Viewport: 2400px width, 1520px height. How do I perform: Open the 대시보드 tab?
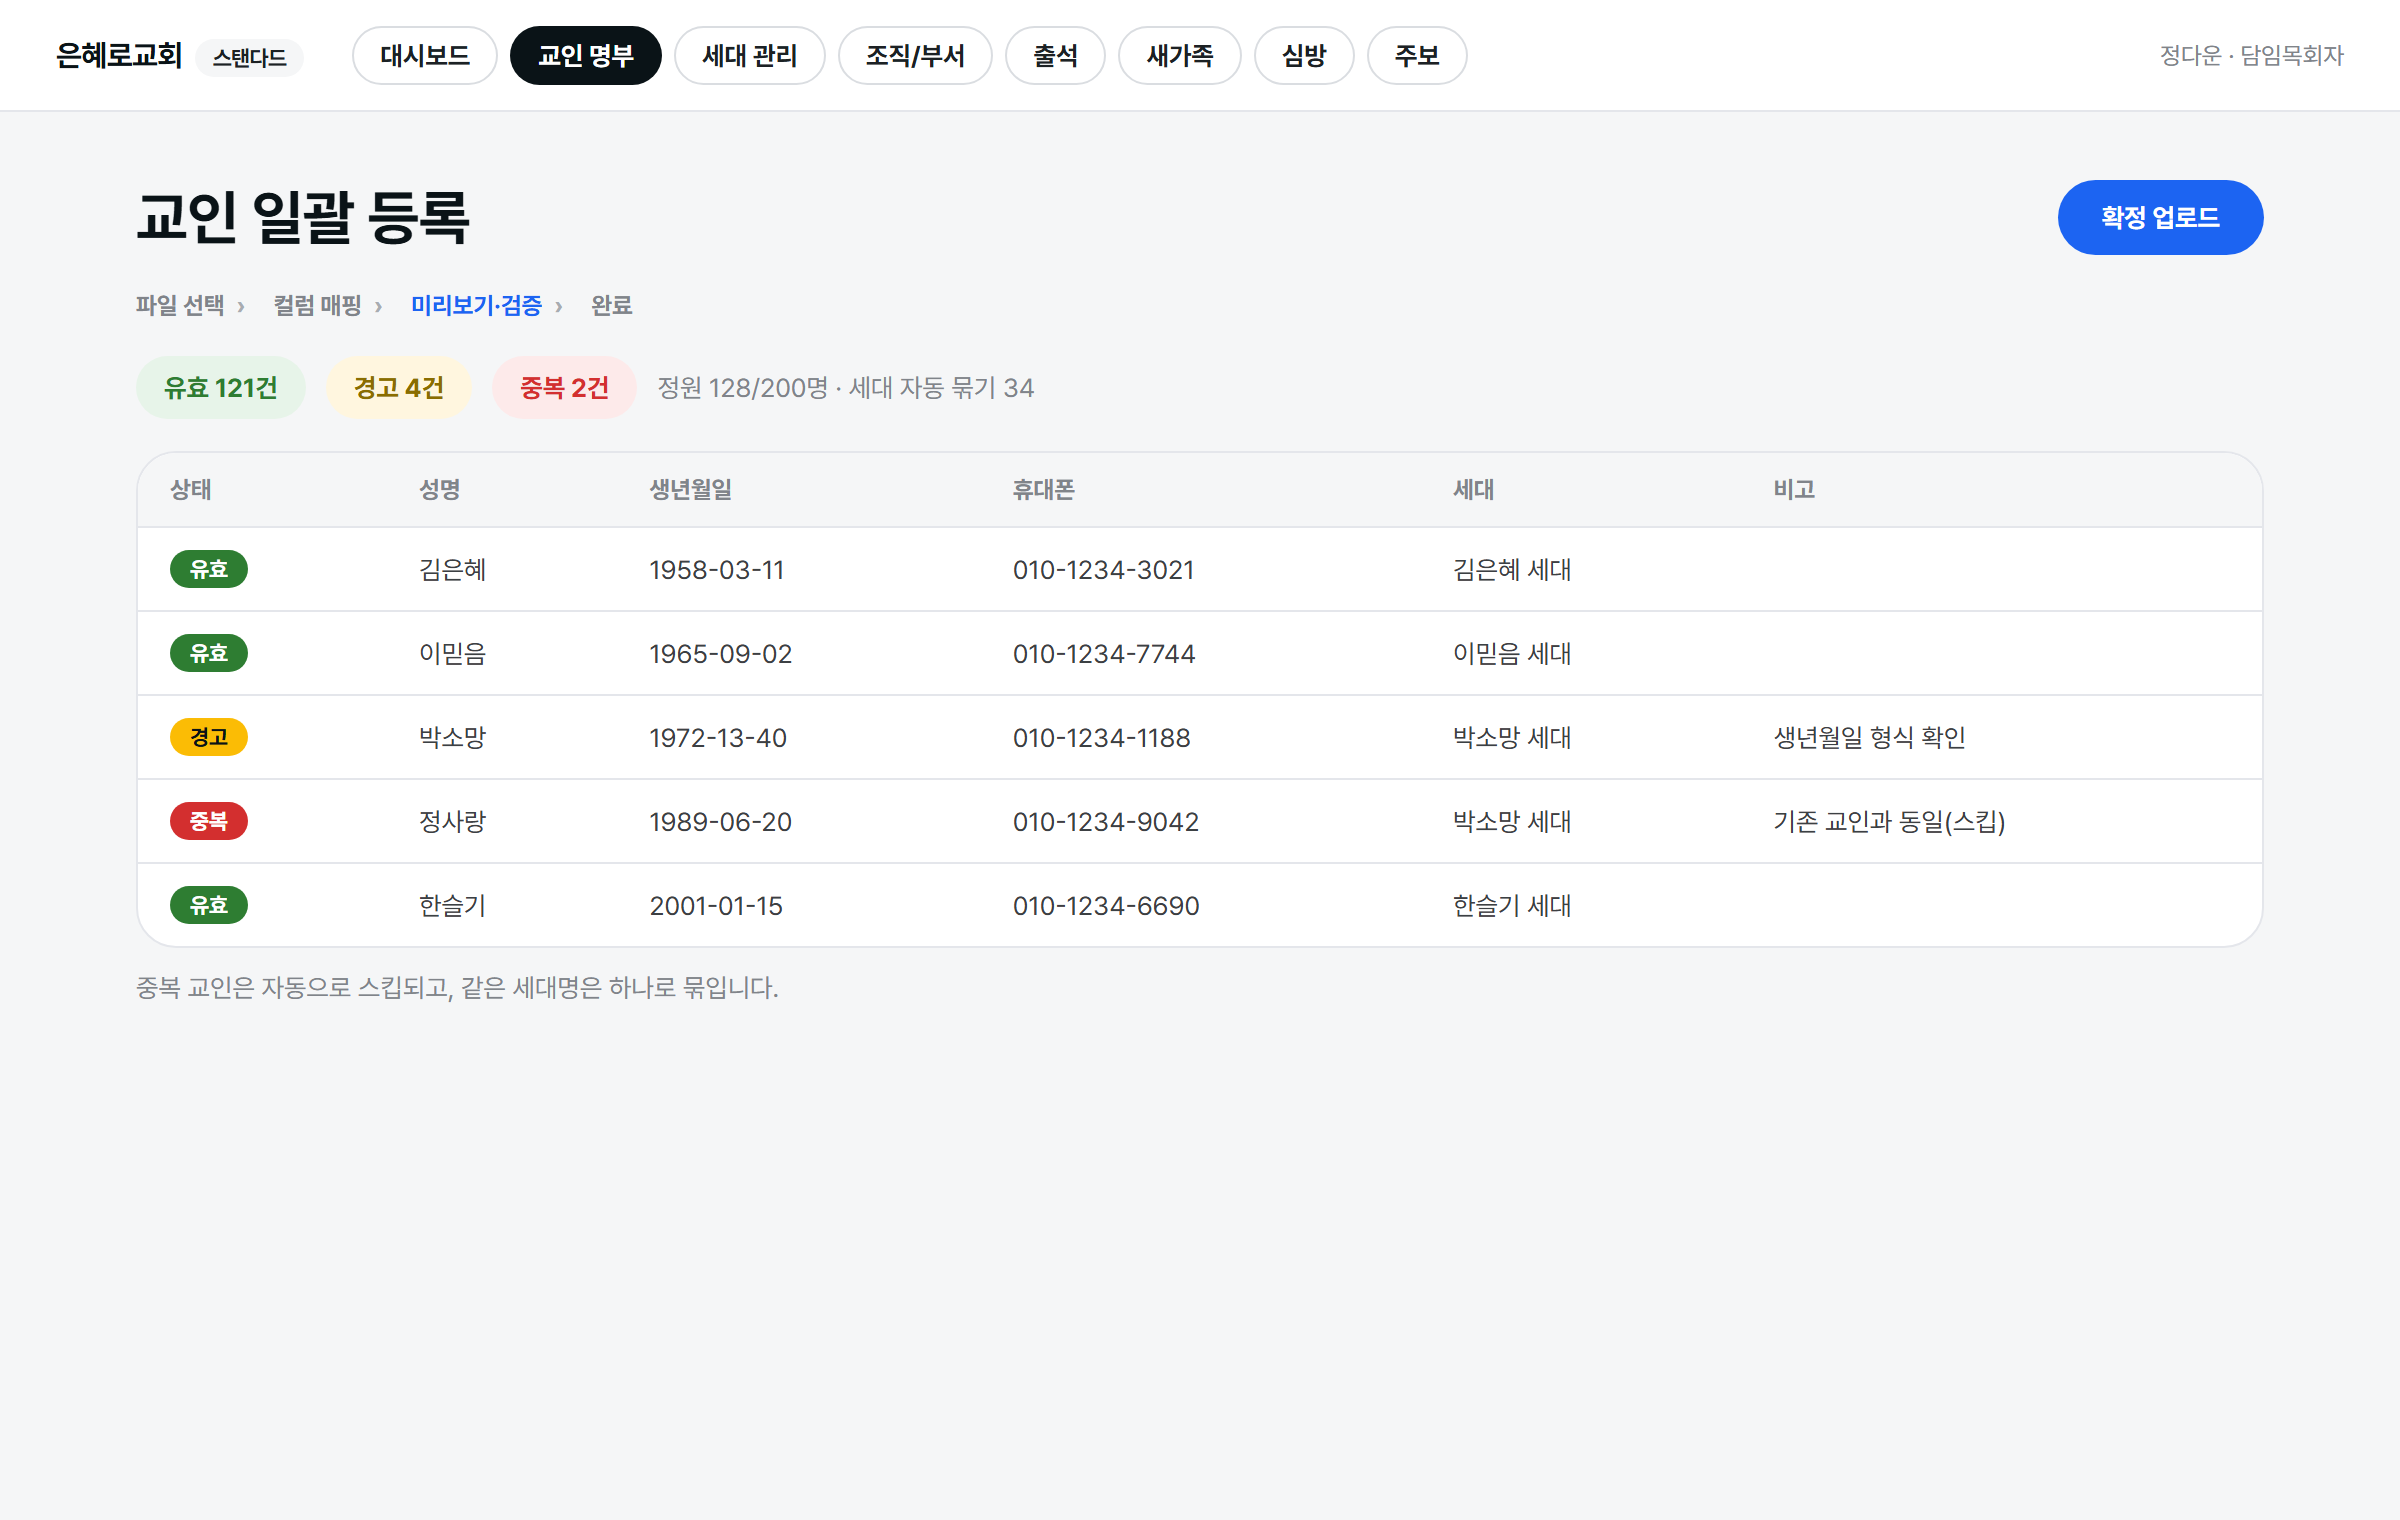[425, 56]
